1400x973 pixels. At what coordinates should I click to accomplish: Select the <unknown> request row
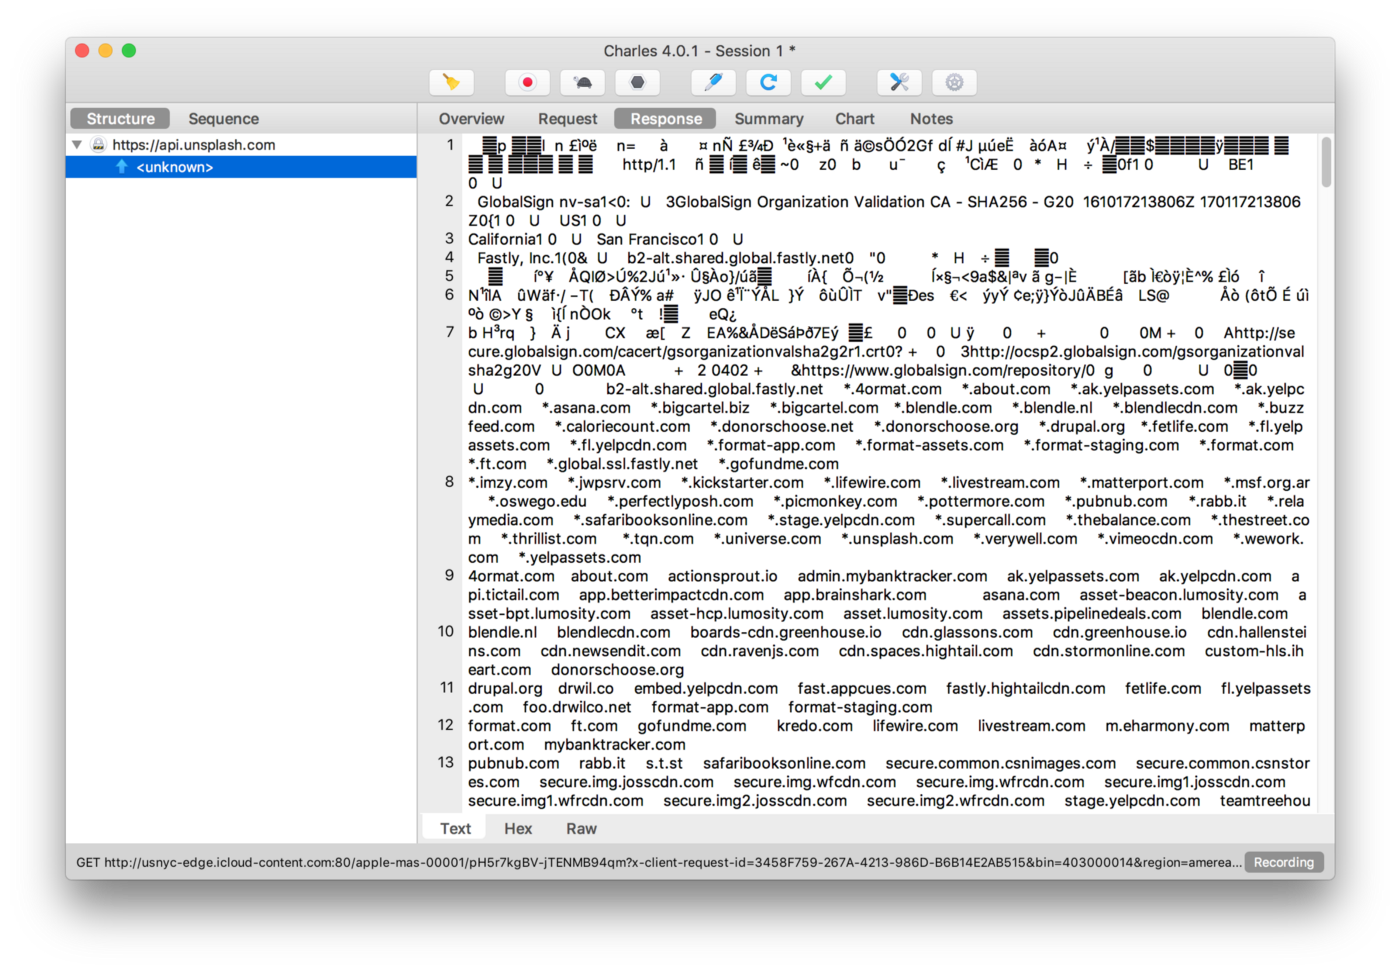point(241,167)
